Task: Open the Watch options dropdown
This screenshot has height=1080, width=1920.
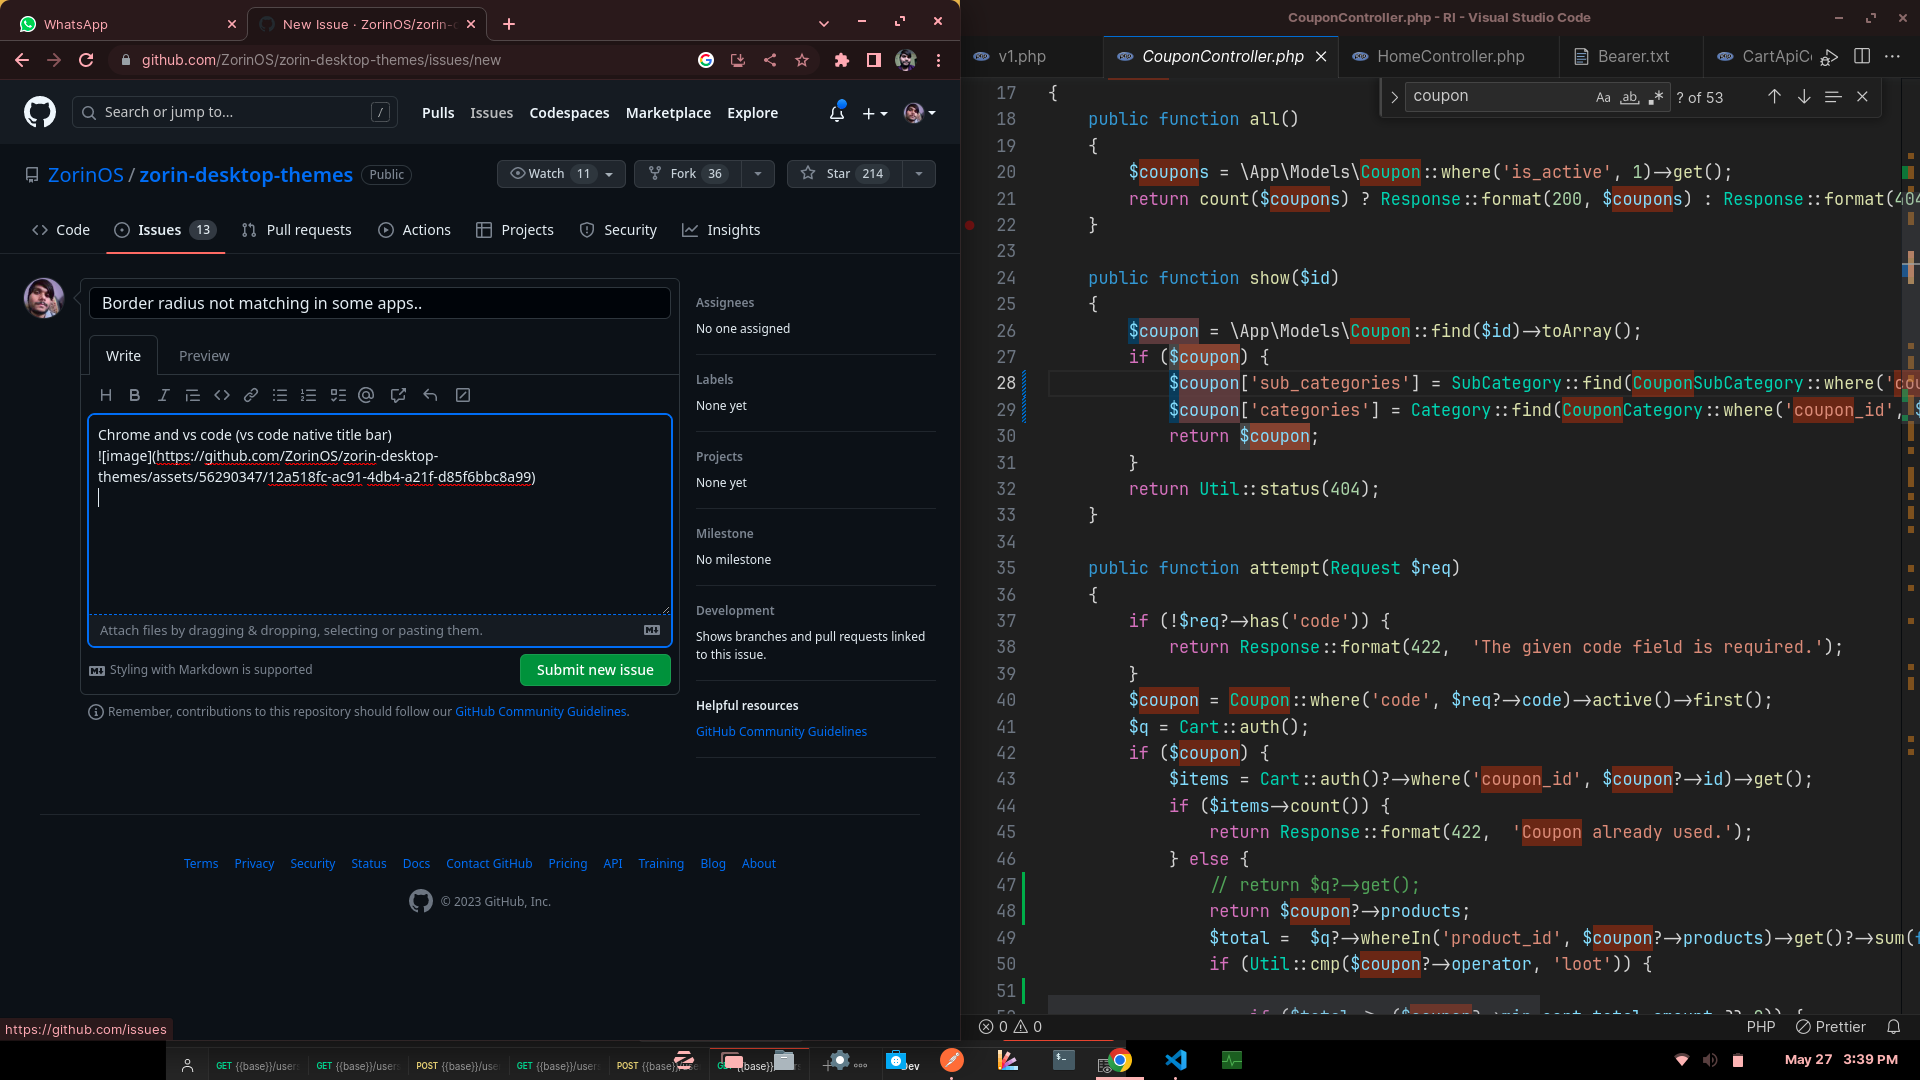Action: (x=609, y=173)
